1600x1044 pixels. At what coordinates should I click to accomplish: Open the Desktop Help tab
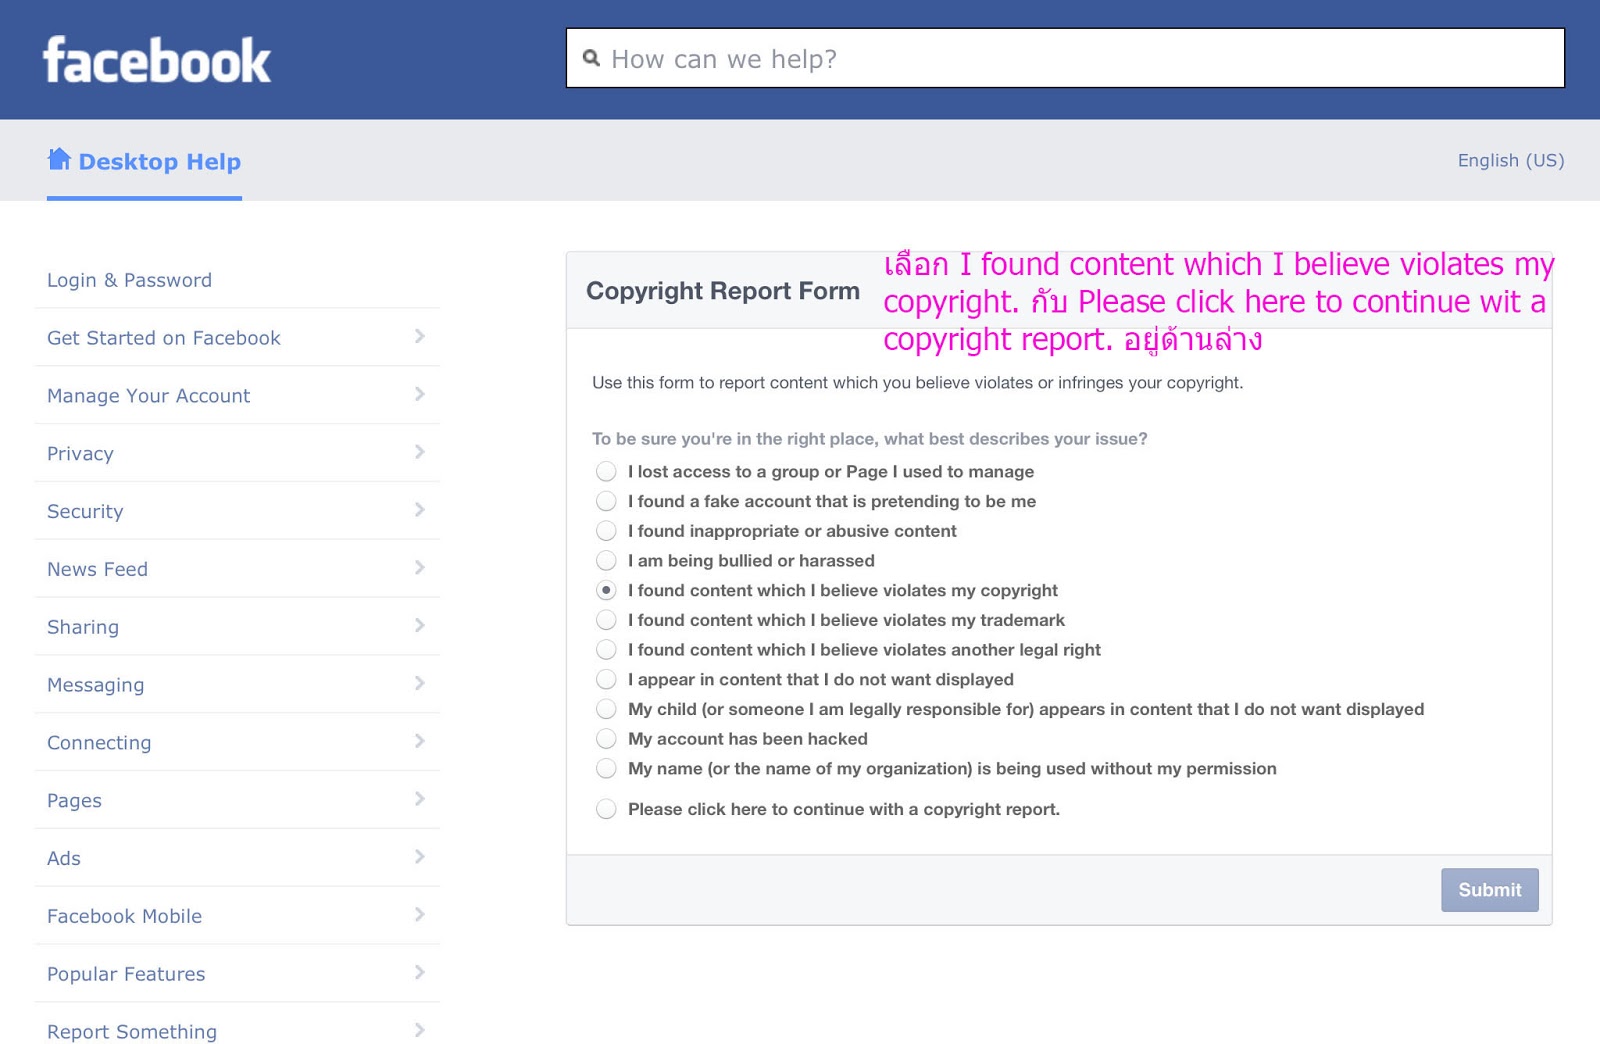coord(159,162)
